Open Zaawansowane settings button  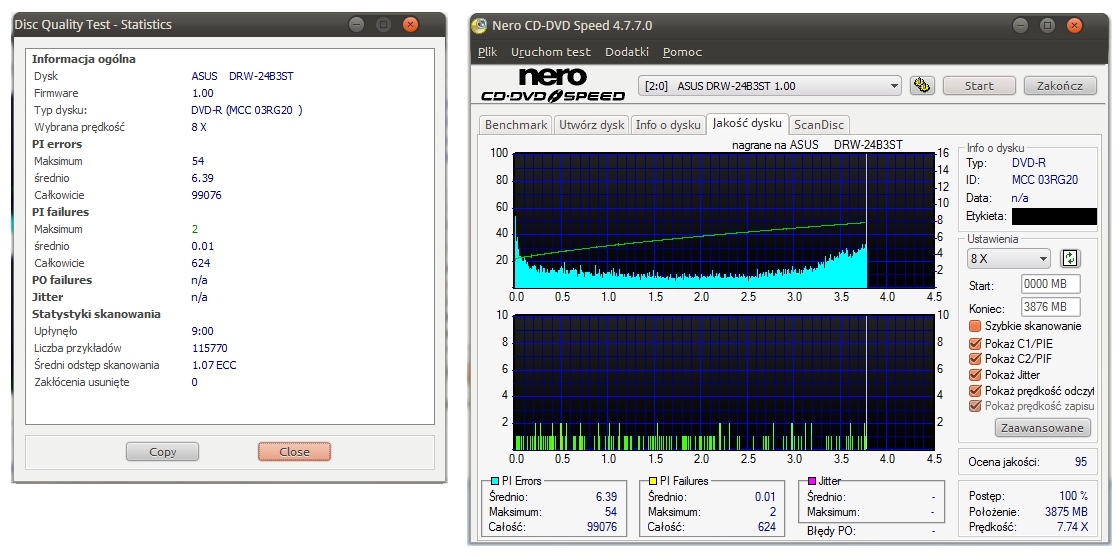[1043, 428]
